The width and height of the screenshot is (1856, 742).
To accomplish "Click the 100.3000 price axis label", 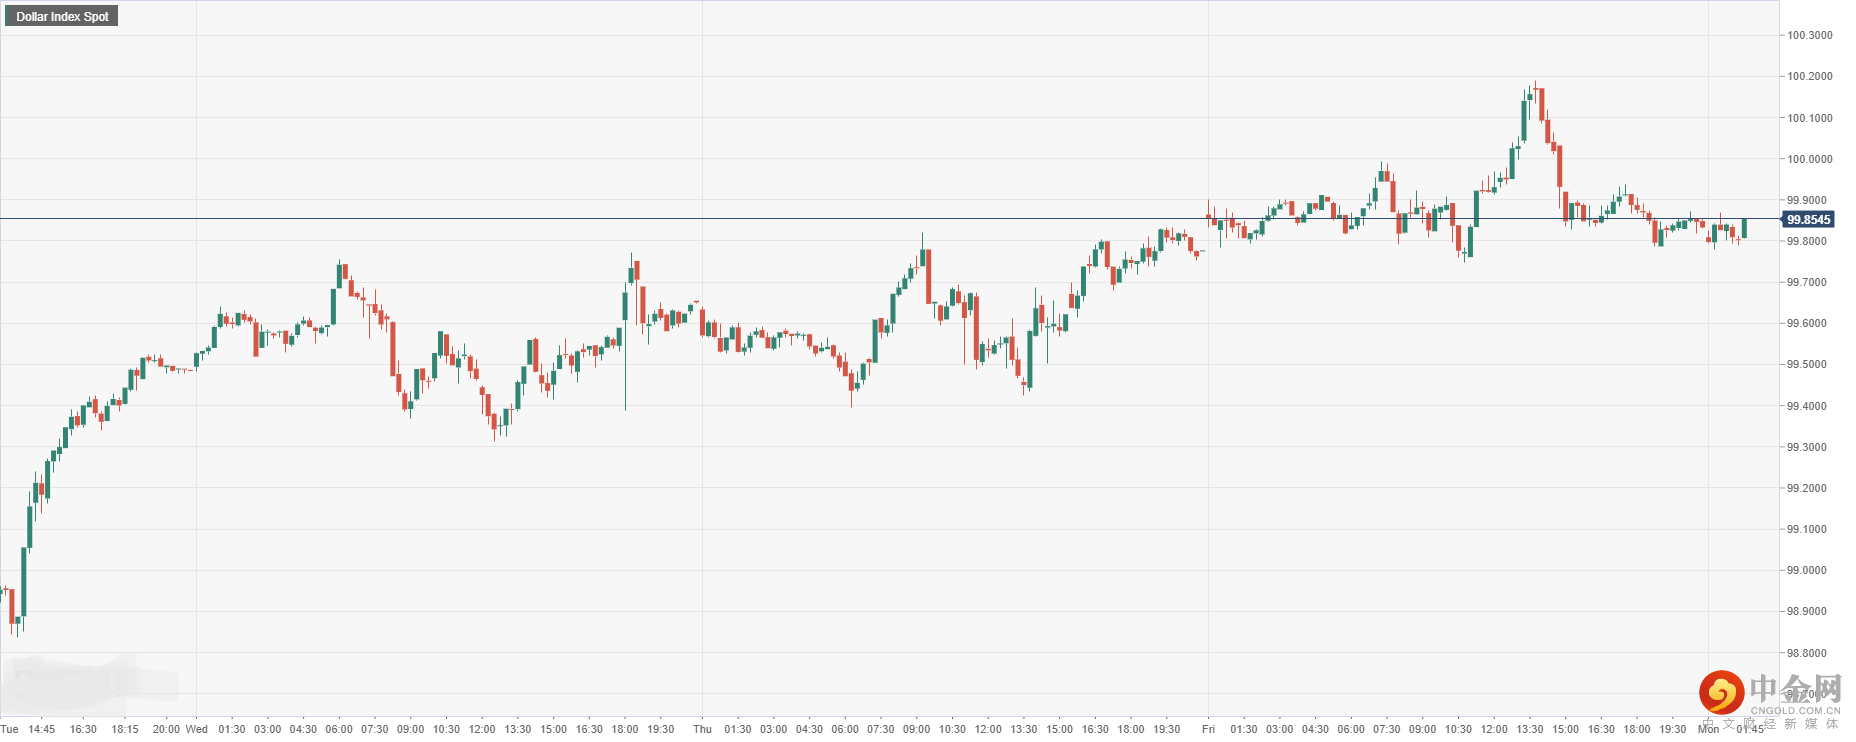I will (x=1809, y=35).
